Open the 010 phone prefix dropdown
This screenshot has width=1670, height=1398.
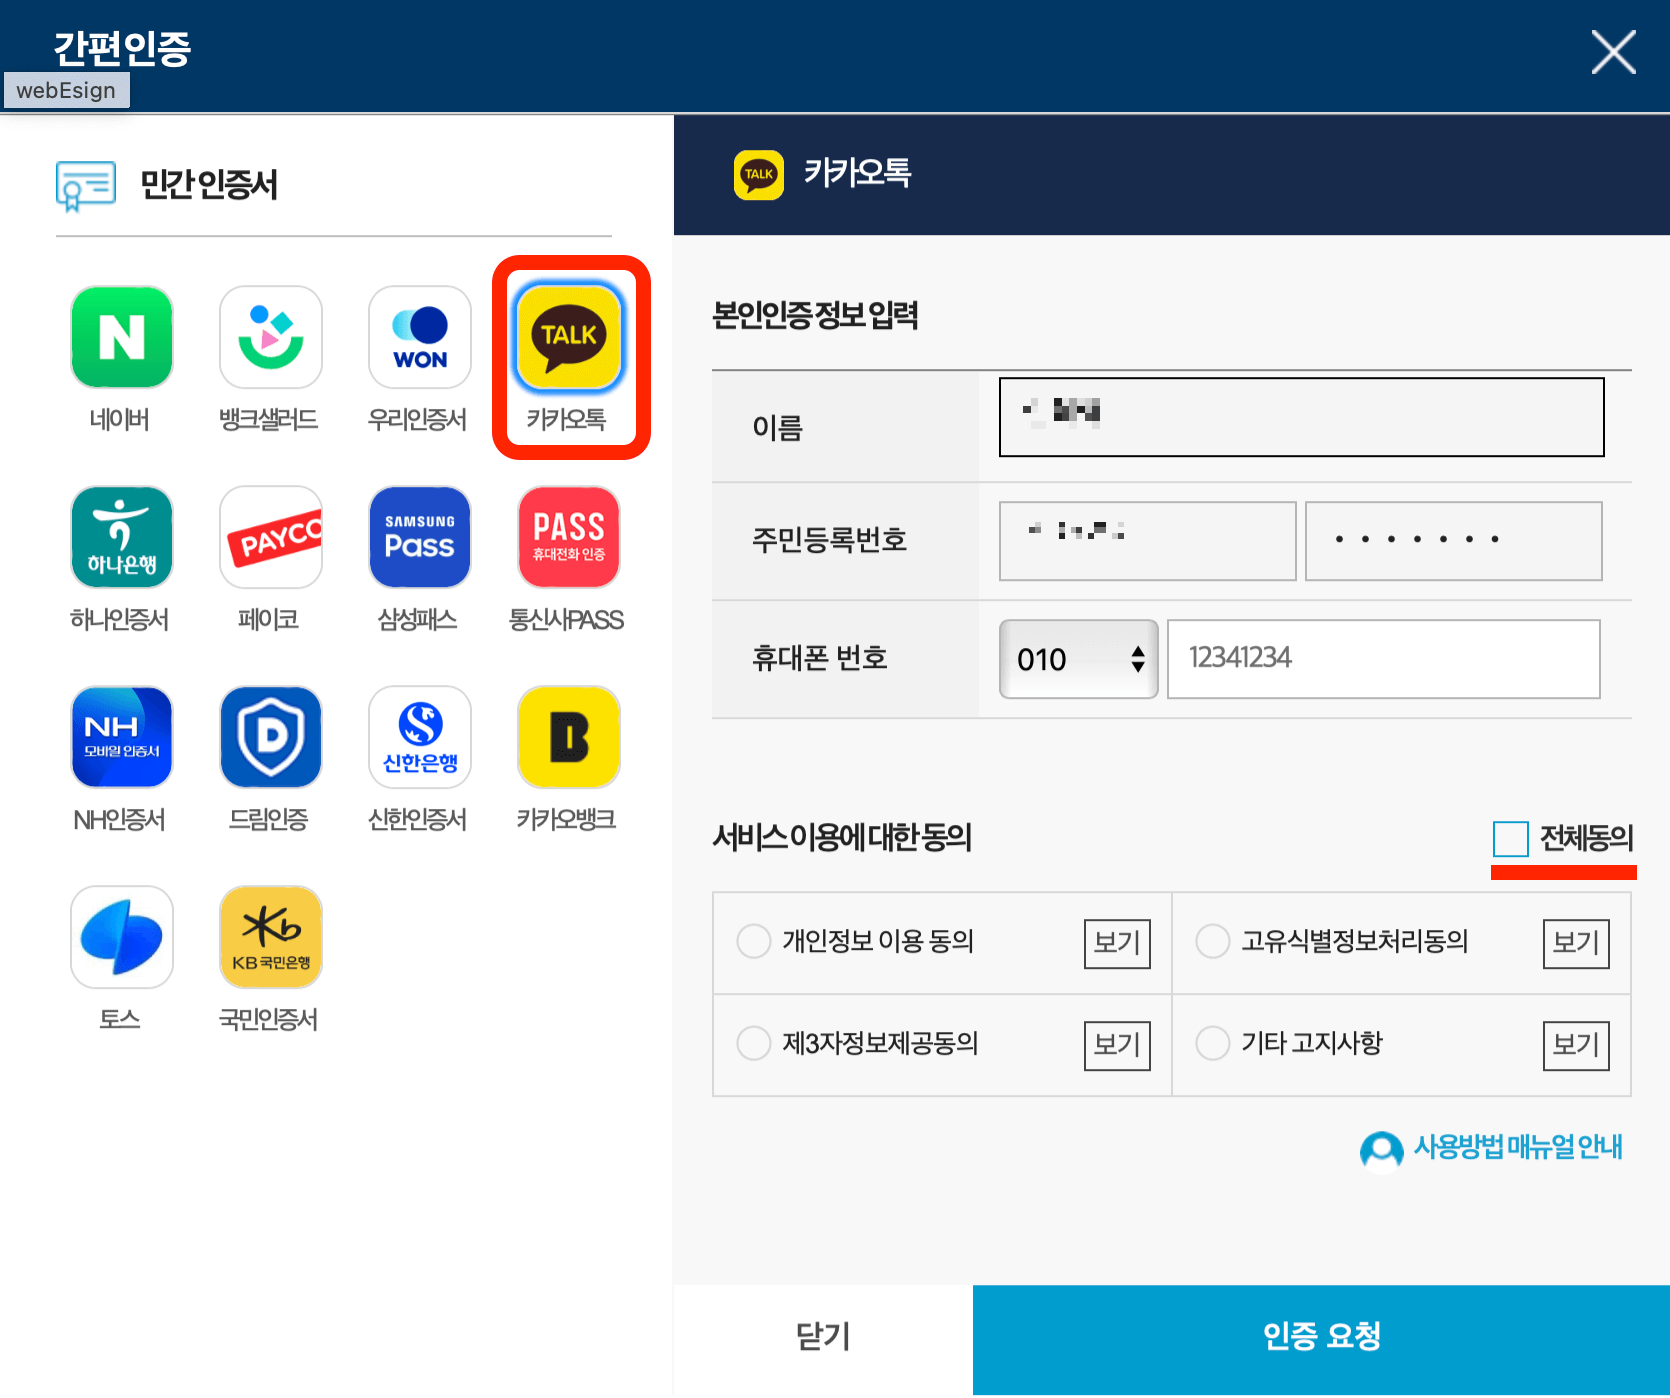(x=1078, y=659)
